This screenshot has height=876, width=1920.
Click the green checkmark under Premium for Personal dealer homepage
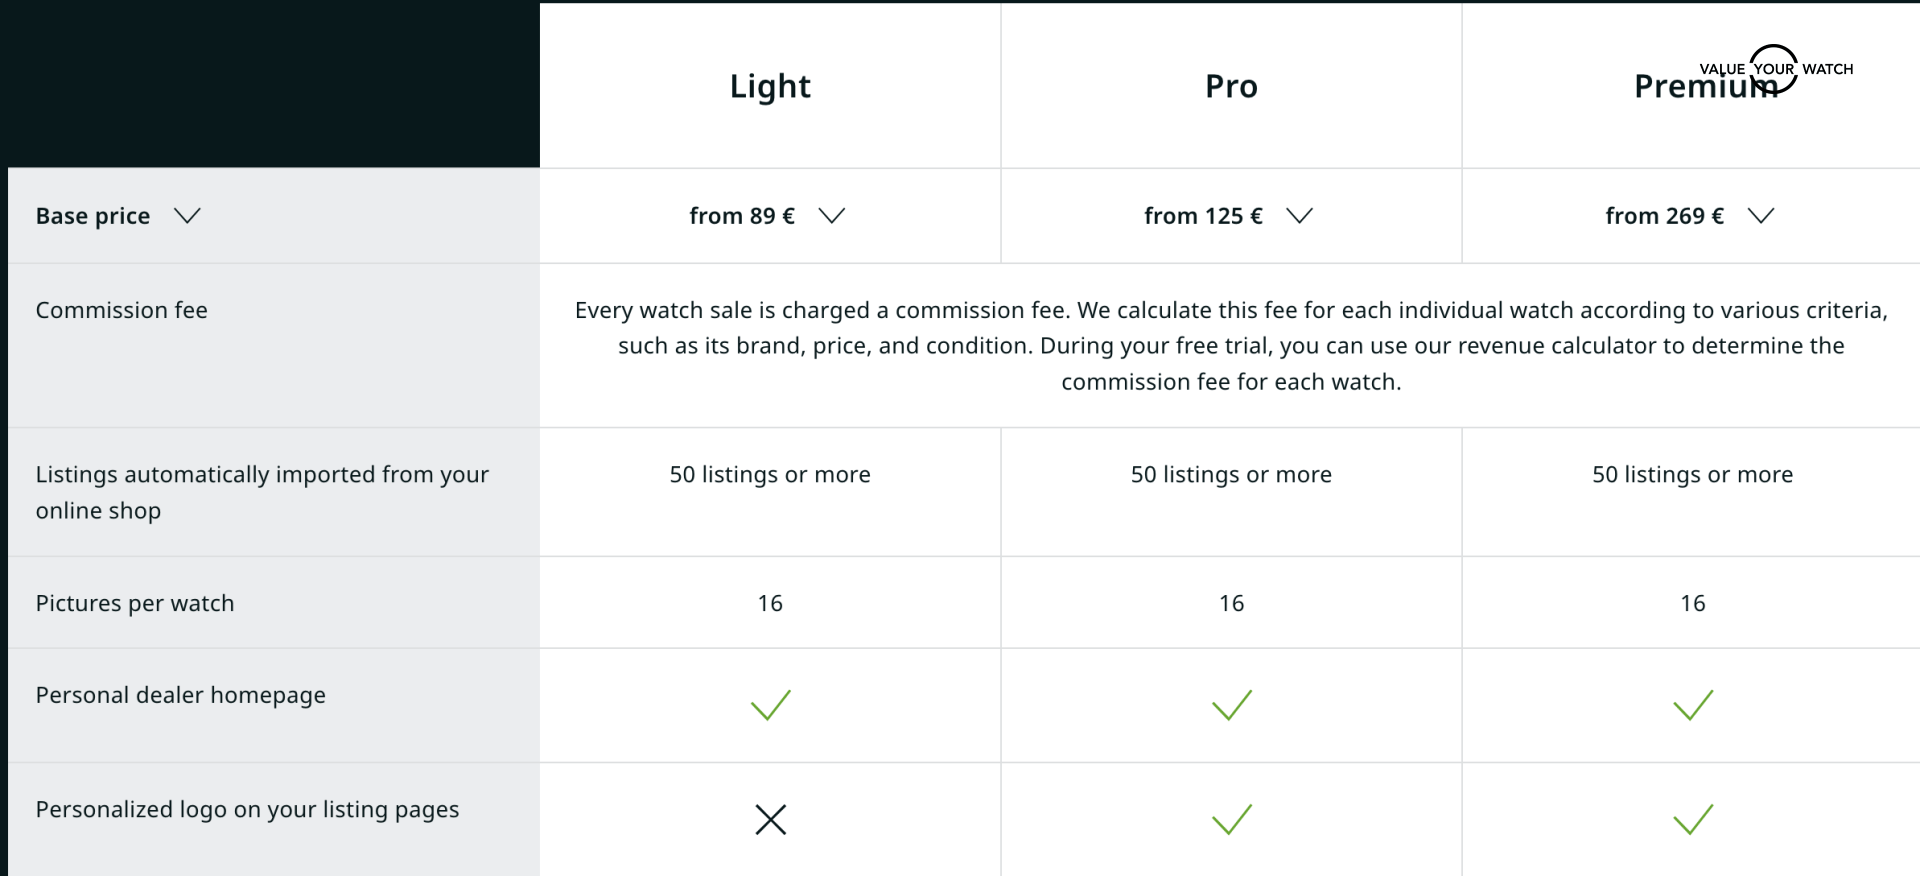[1691, 705]
